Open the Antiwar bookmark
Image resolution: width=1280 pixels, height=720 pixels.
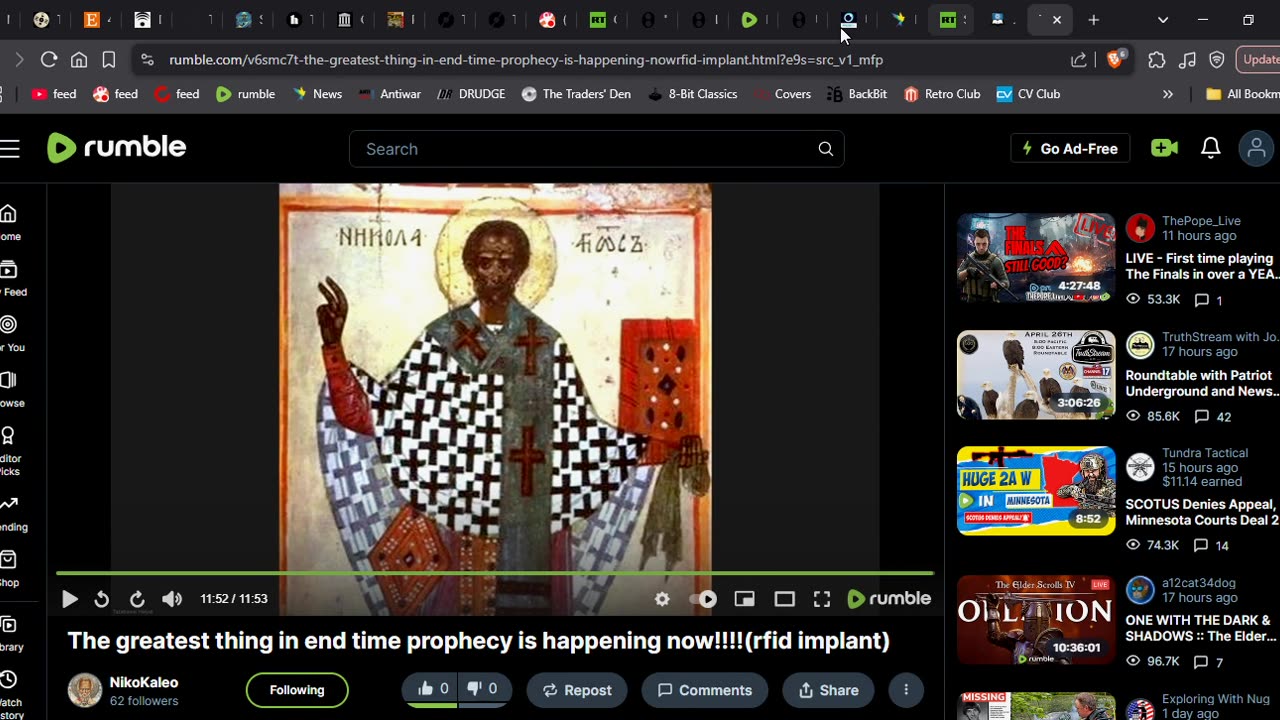pos(389,94)
